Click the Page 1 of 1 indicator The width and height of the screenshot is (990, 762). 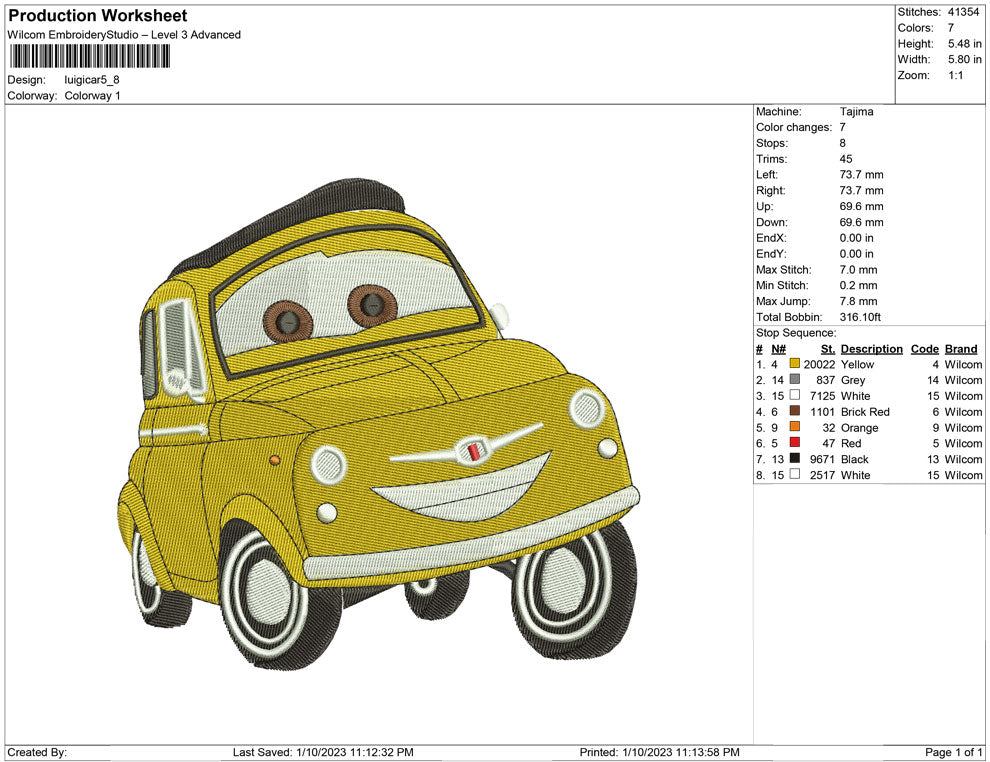click(x=954, y=752)
